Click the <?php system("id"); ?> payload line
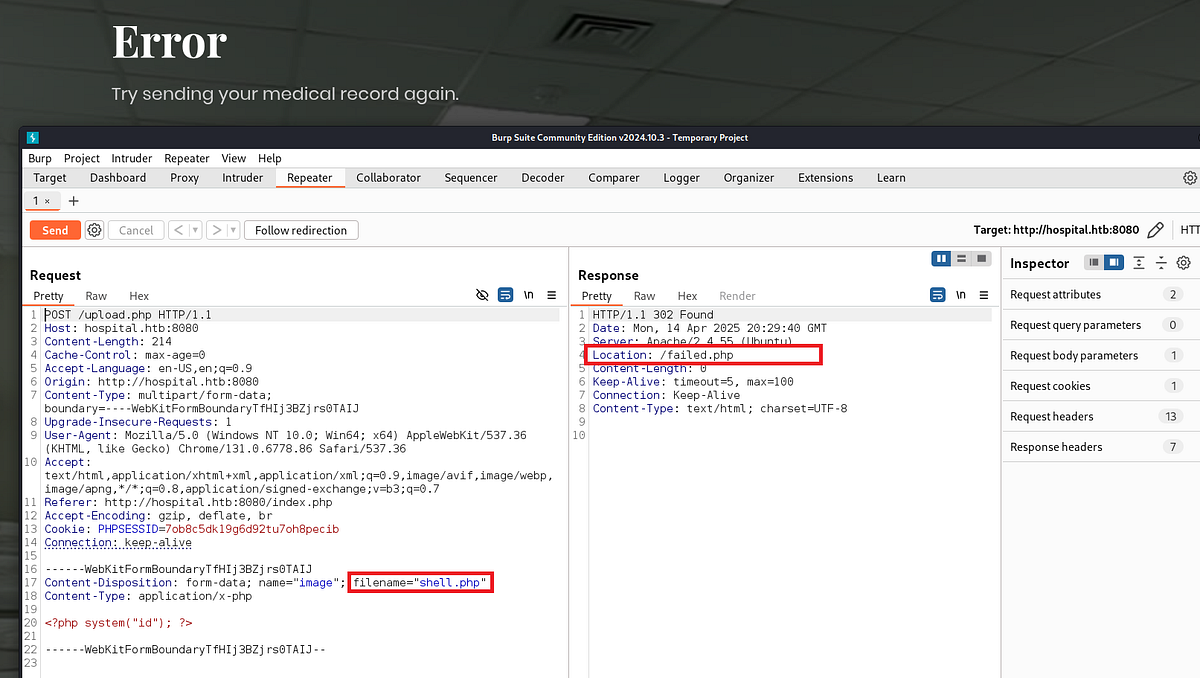1200x678 pixels. pos(118,623)
